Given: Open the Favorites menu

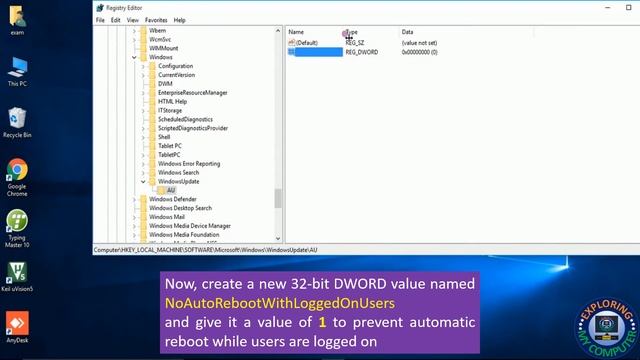Looking at the screenshot, I should 156,20.
